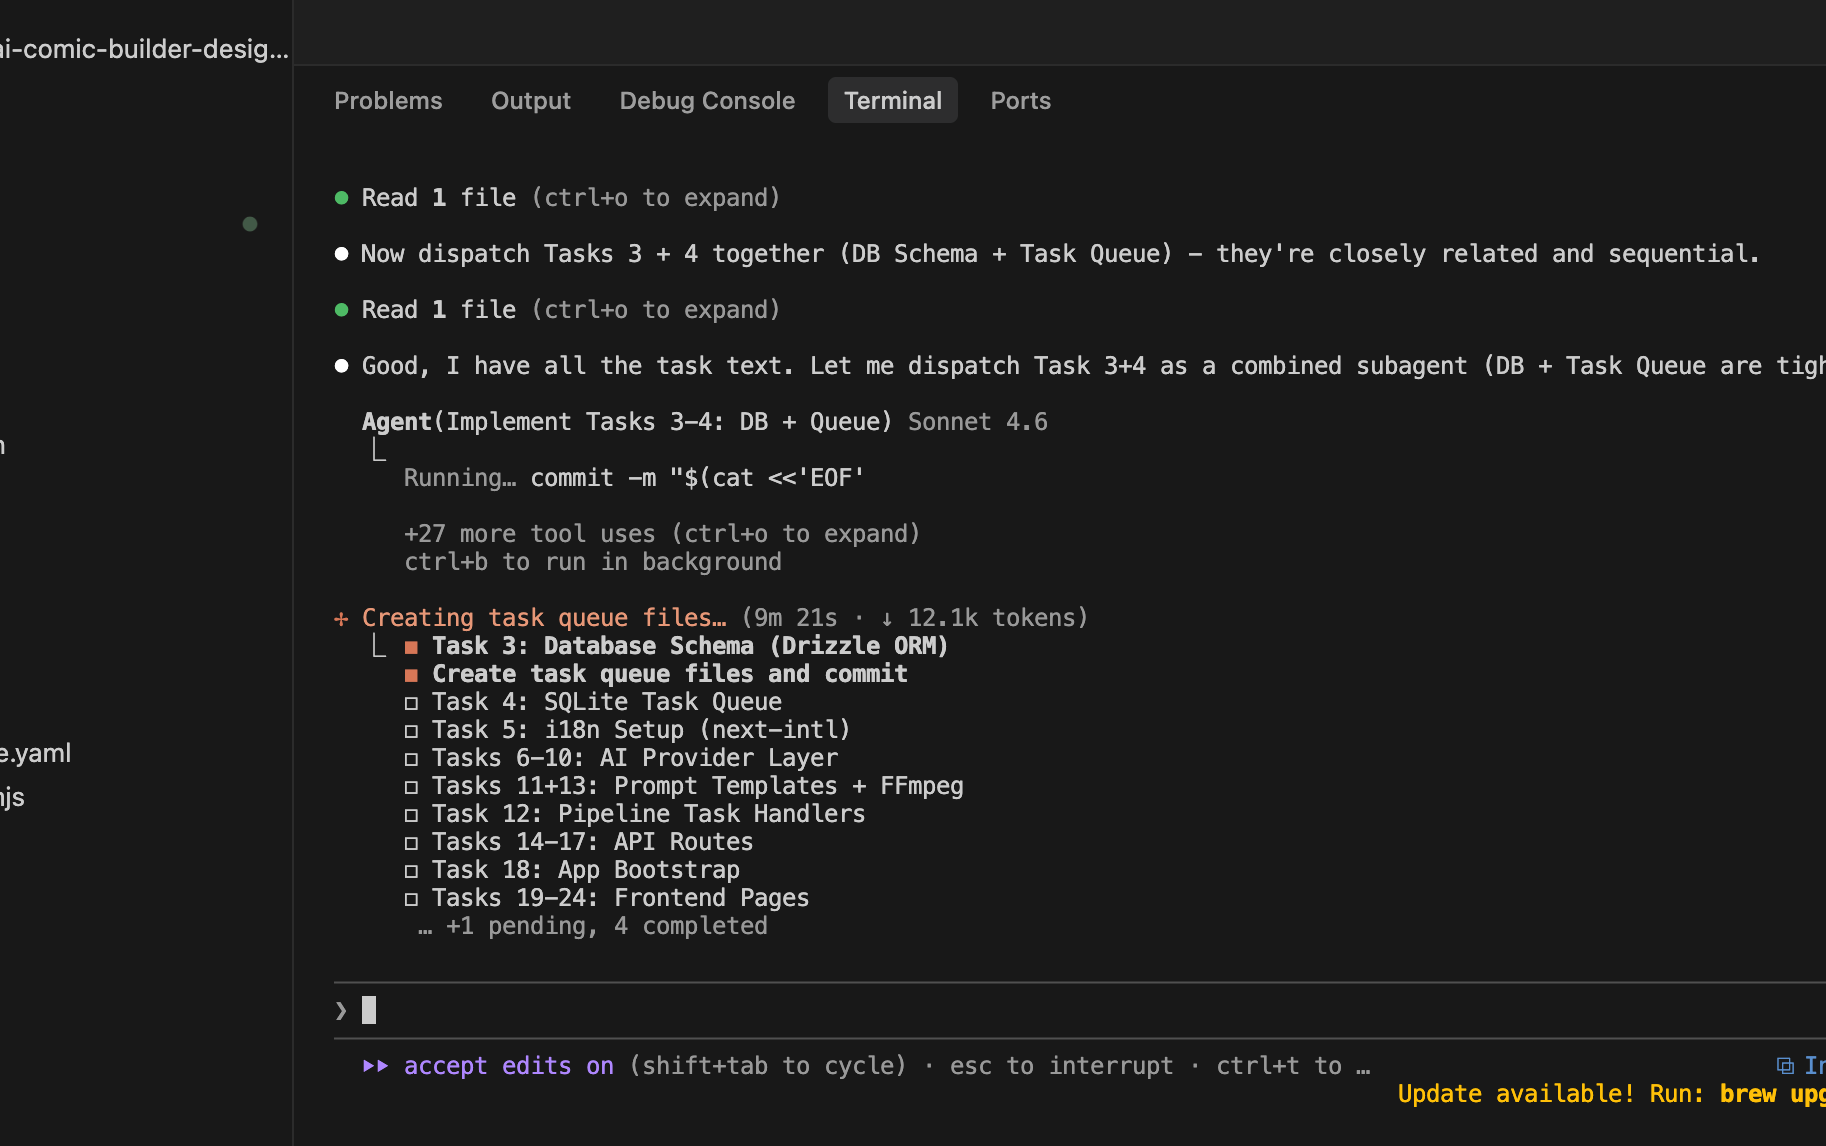The height and width of the screenshot is (1146, 1826).
Task: Toggle checkbox for Task 18: App Bootstrap
Action: coord(411,871)
